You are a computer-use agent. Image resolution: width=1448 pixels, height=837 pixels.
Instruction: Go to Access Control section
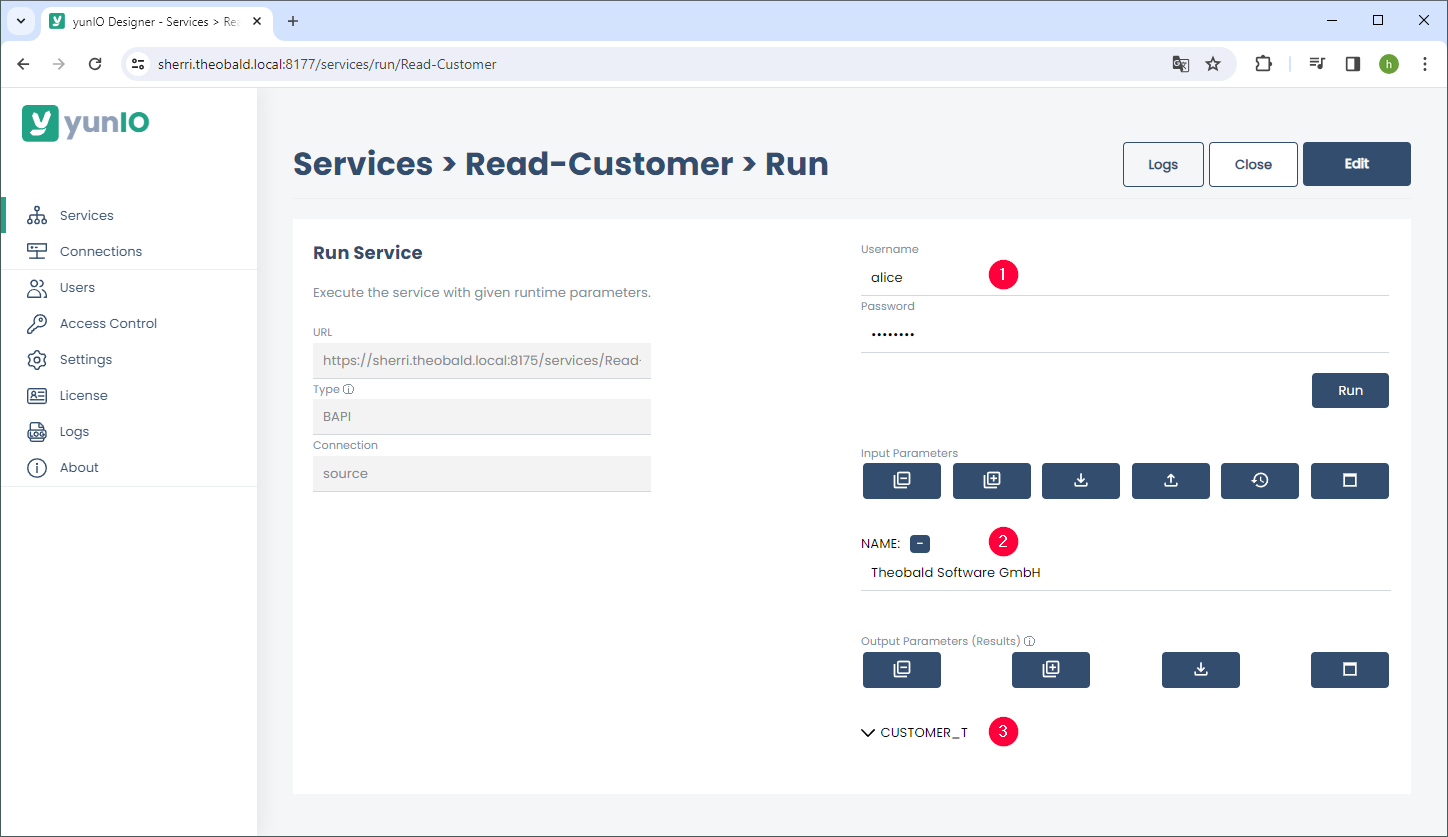[x=108, y=323]
